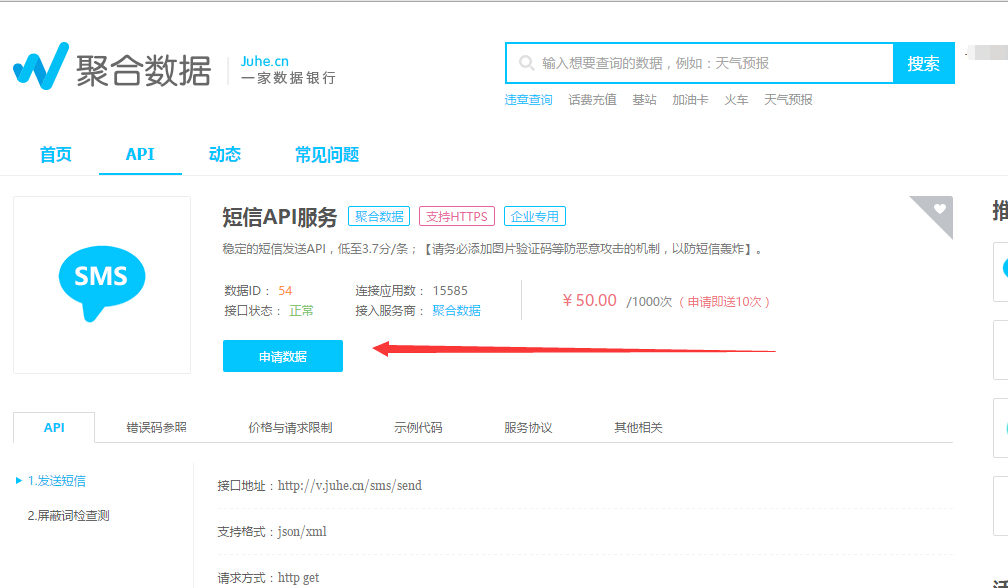
Task: Open the 首页 home menu
Action: pyautogui.click(x=56, y=154)
